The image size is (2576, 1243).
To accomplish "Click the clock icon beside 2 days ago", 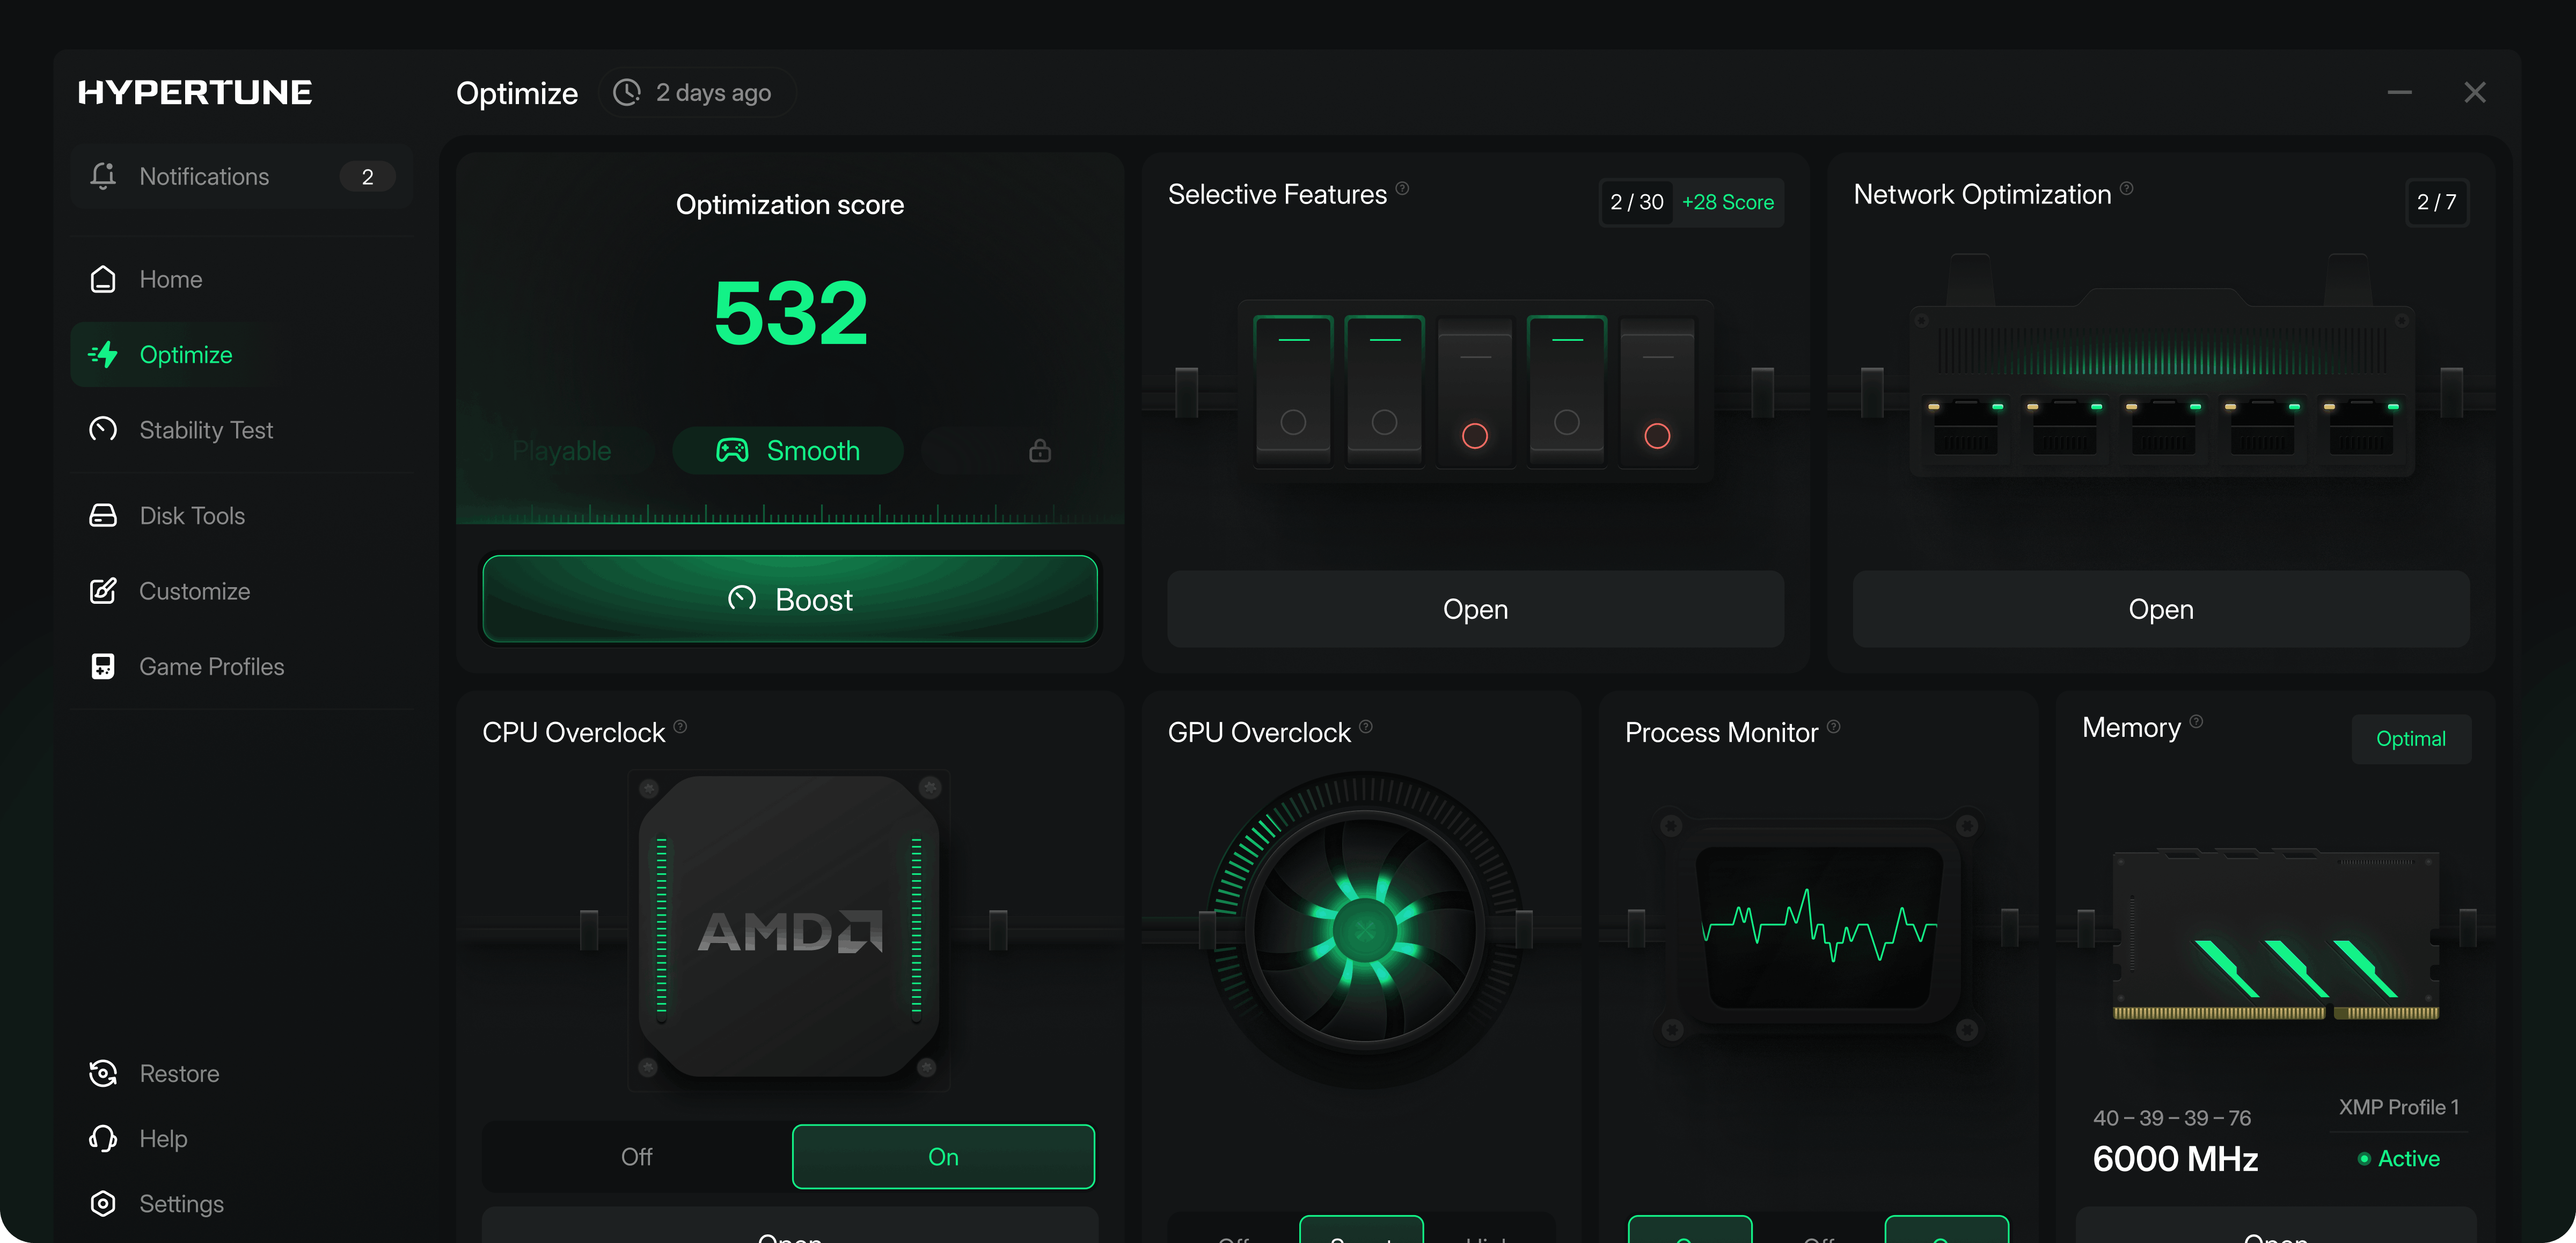I will [627, 92].
